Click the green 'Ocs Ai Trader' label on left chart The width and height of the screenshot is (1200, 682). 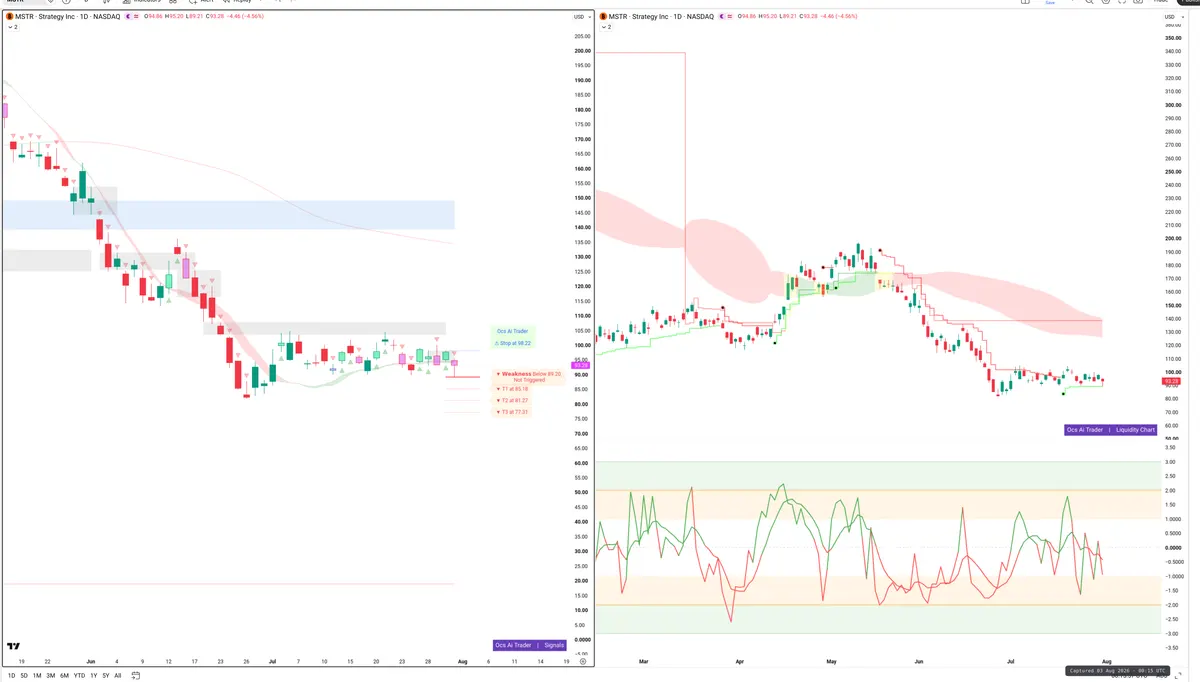point(512,330)
